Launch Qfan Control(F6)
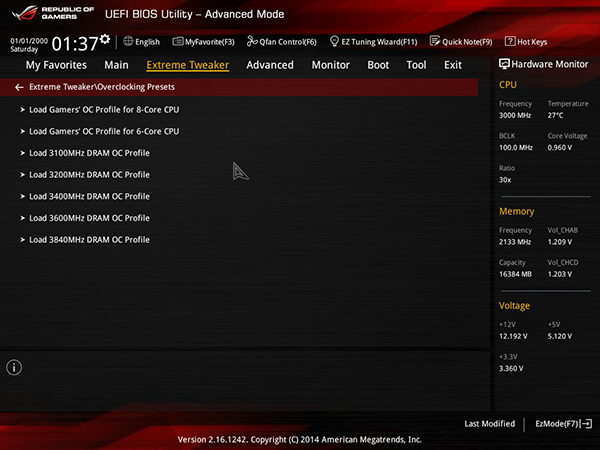Image resolution: width=600 pixels, height=450 pixels. (x=288, y=42)
